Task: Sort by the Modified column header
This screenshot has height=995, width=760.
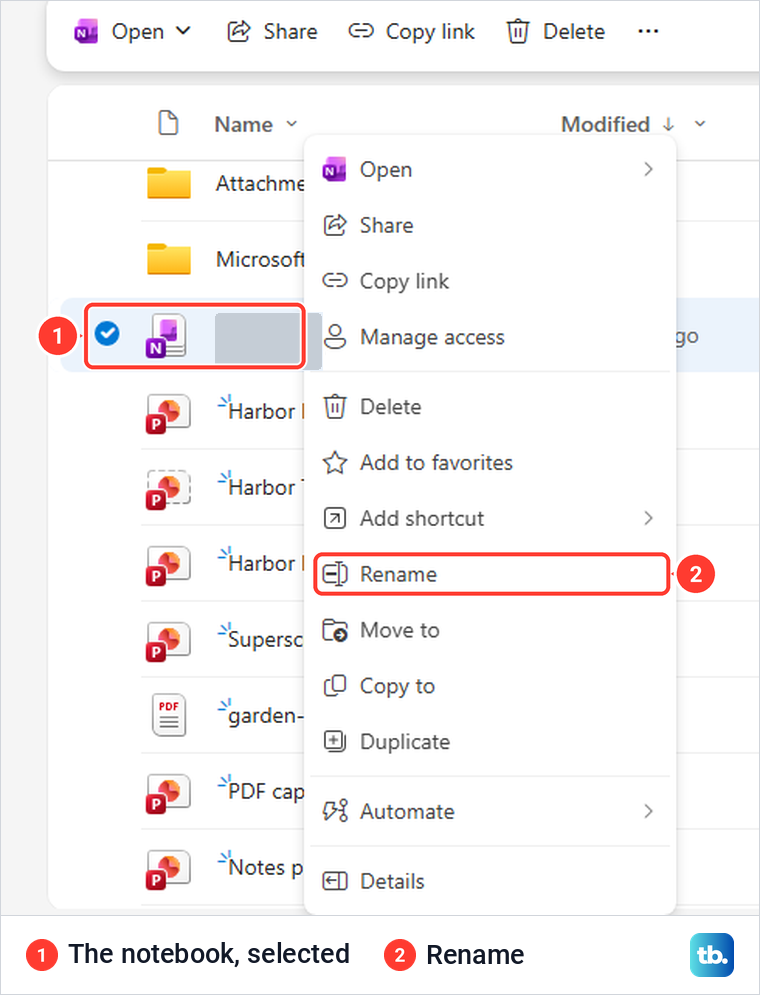Action: pos(606,124)
